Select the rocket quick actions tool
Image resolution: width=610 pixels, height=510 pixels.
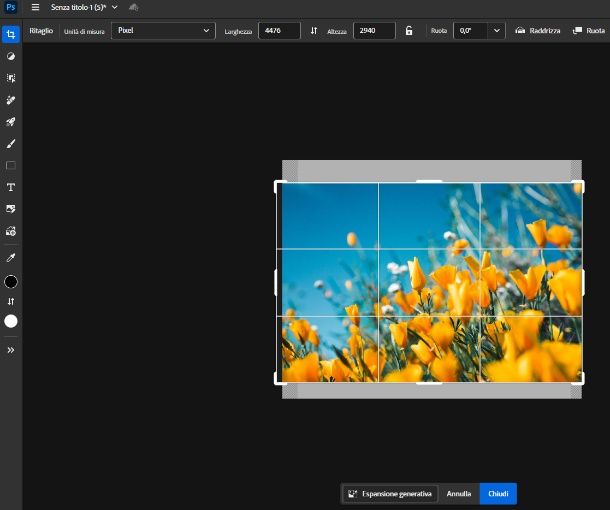(x=11, y=122)
